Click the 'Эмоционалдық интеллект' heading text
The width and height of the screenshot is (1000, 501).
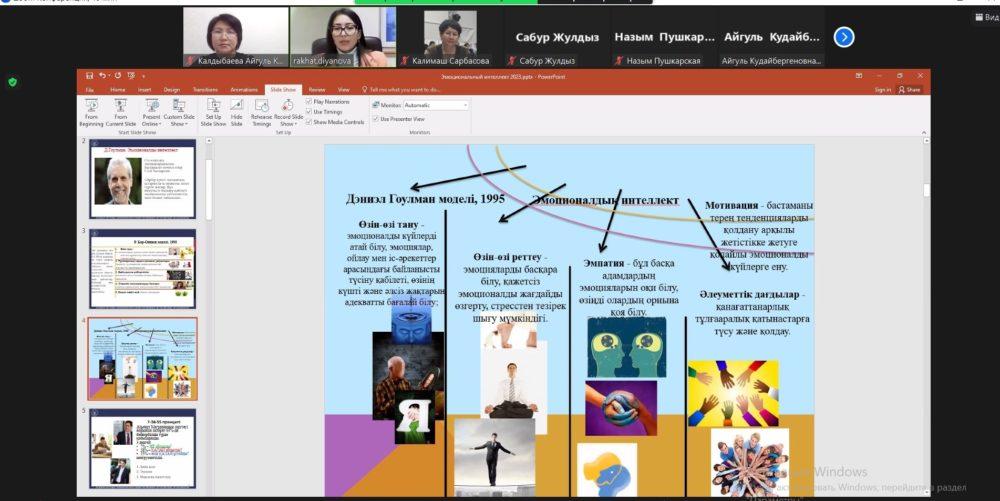[x=606, y=200]
